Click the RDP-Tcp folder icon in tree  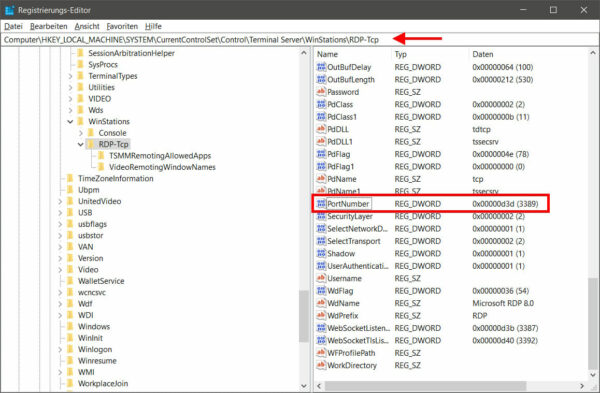[x=91, y=144]
